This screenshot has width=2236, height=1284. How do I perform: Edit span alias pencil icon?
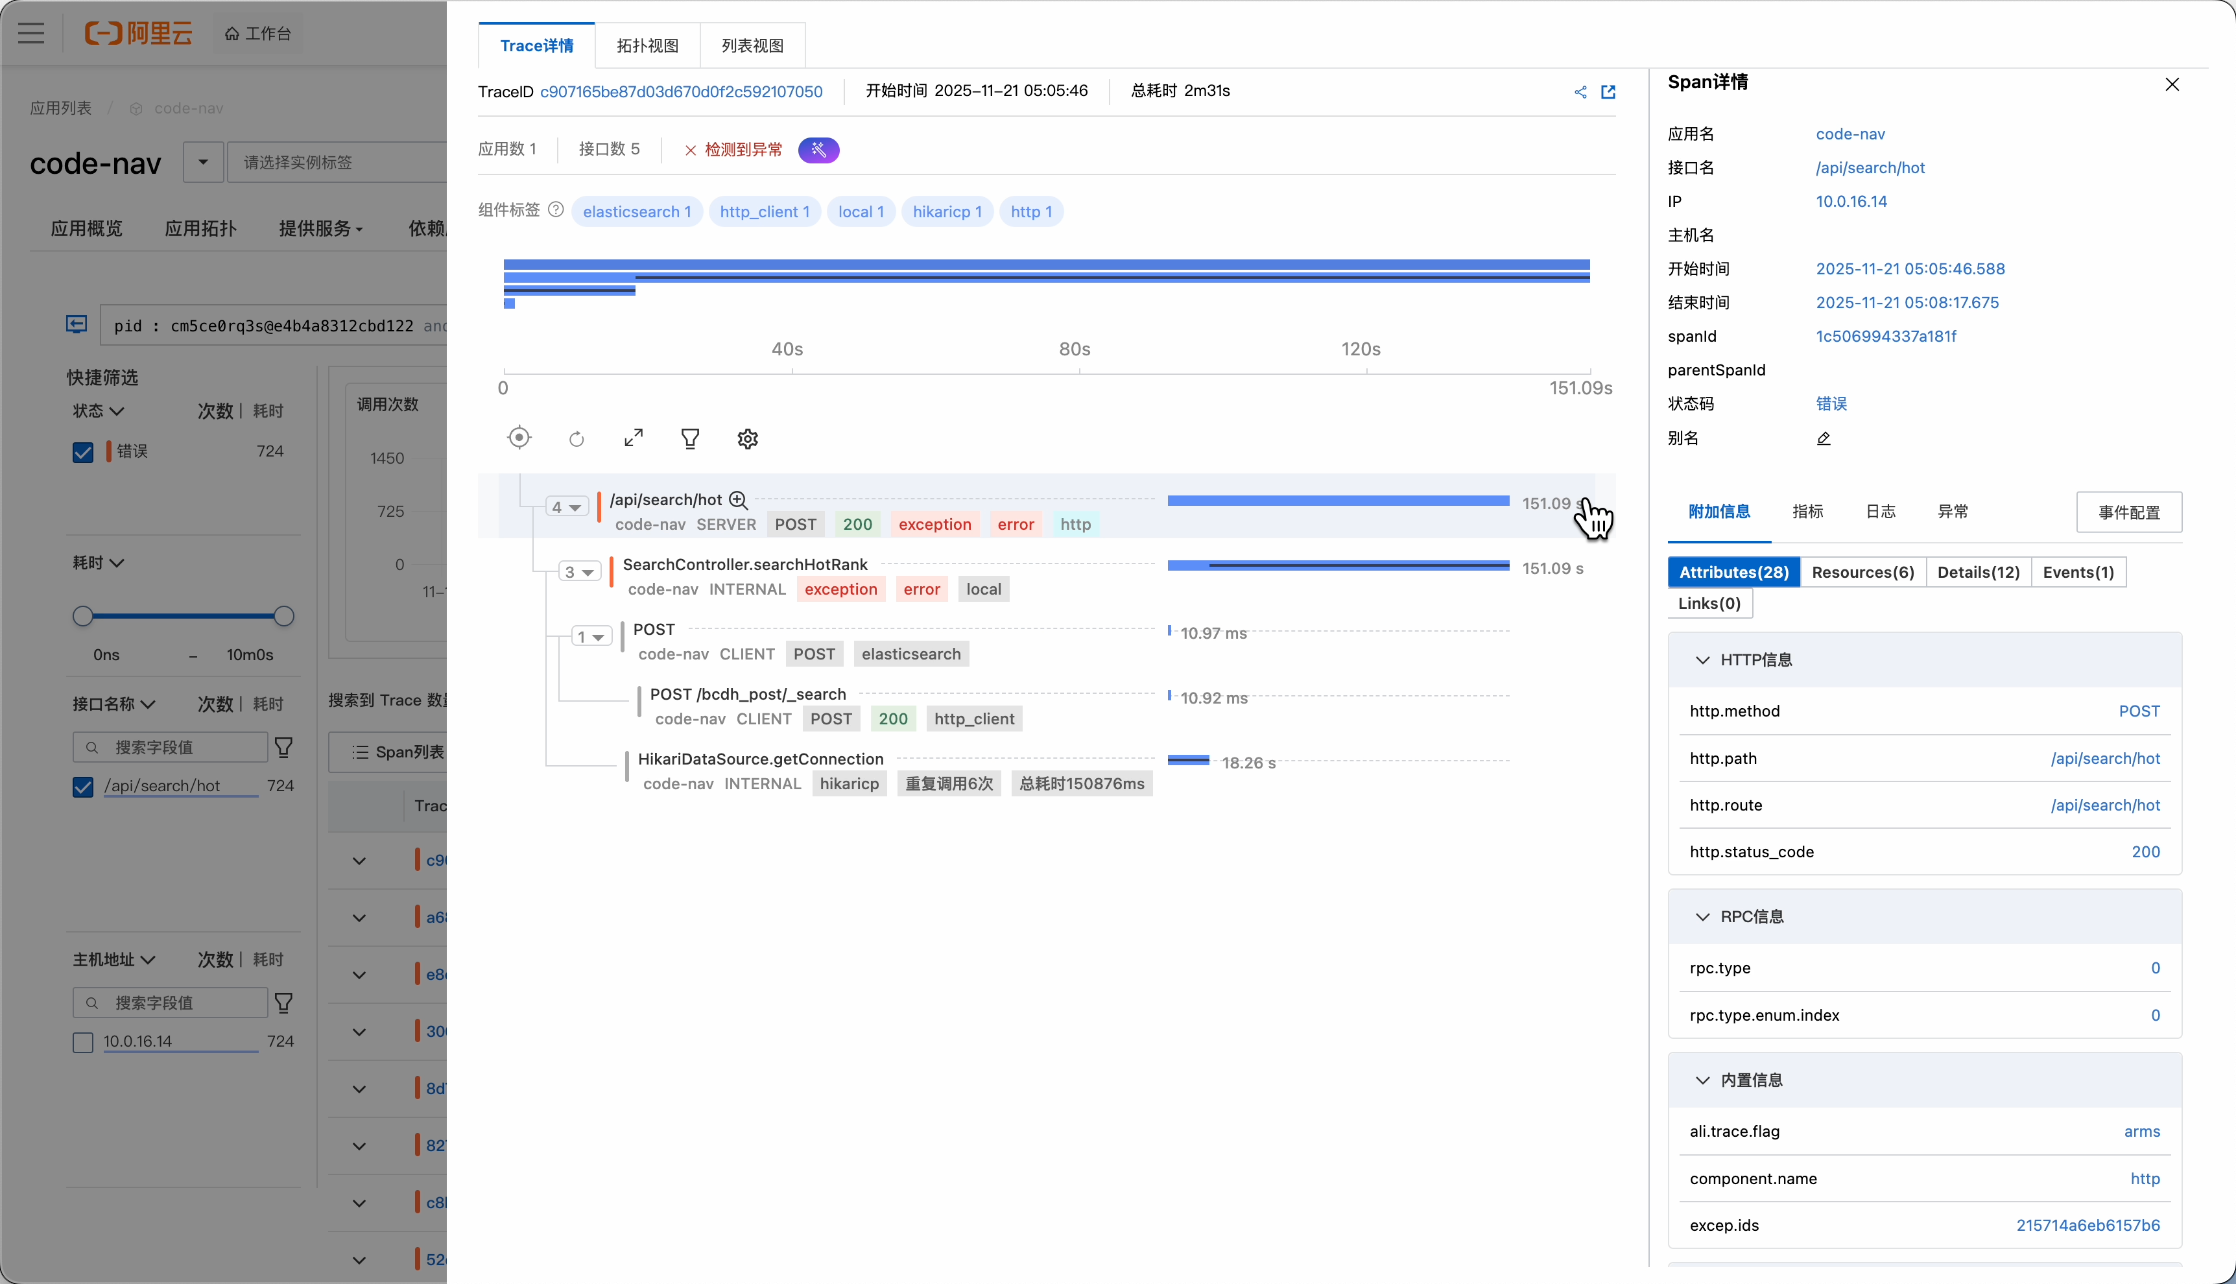pos(1823,439)
